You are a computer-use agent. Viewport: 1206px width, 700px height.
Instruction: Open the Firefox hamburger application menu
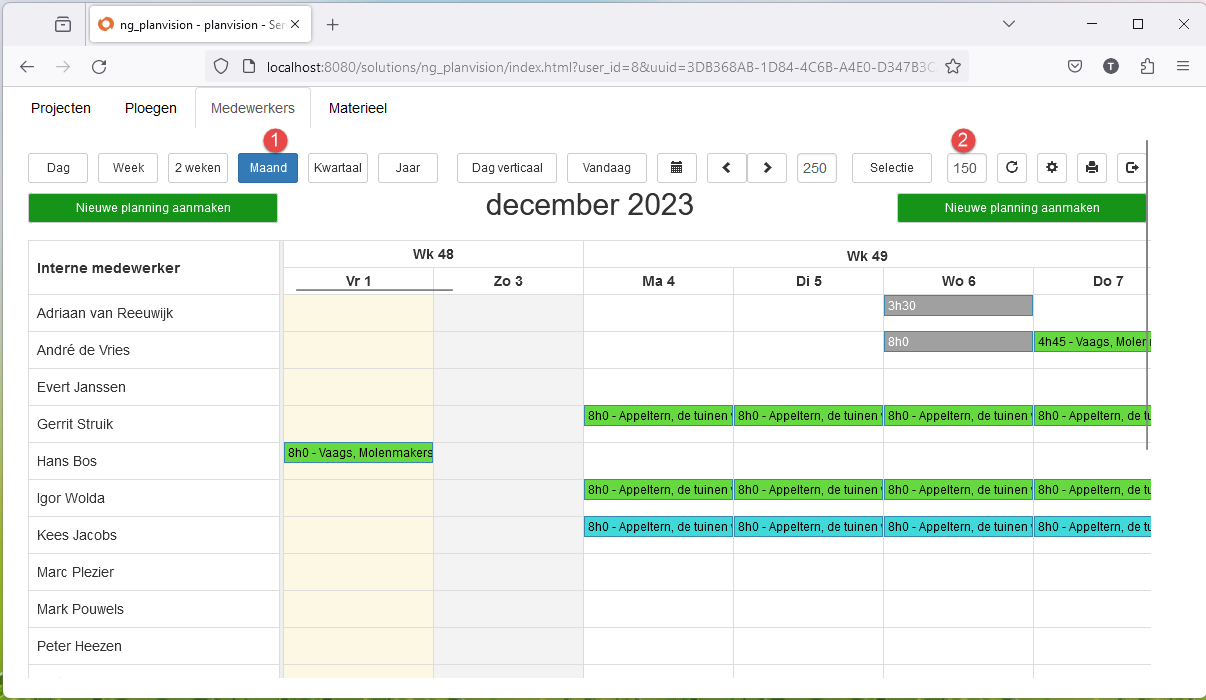tap(1183, 67)
